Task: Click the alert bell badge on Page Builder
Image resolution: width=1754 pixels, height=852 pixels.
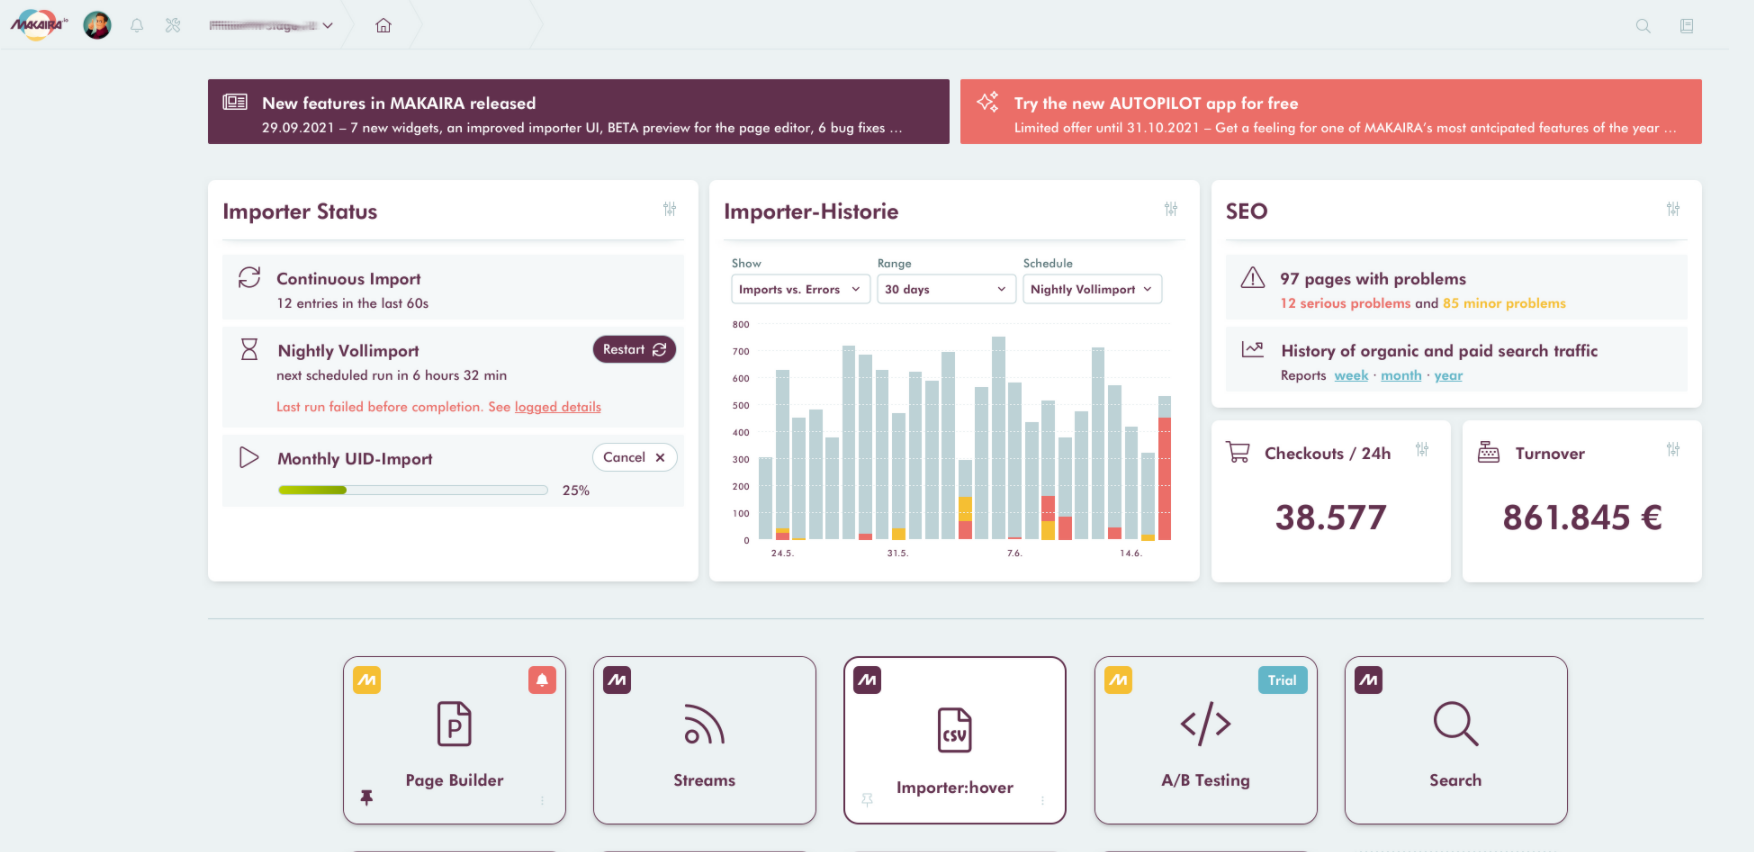Action: pyautogui.click(x=542, y=680)
